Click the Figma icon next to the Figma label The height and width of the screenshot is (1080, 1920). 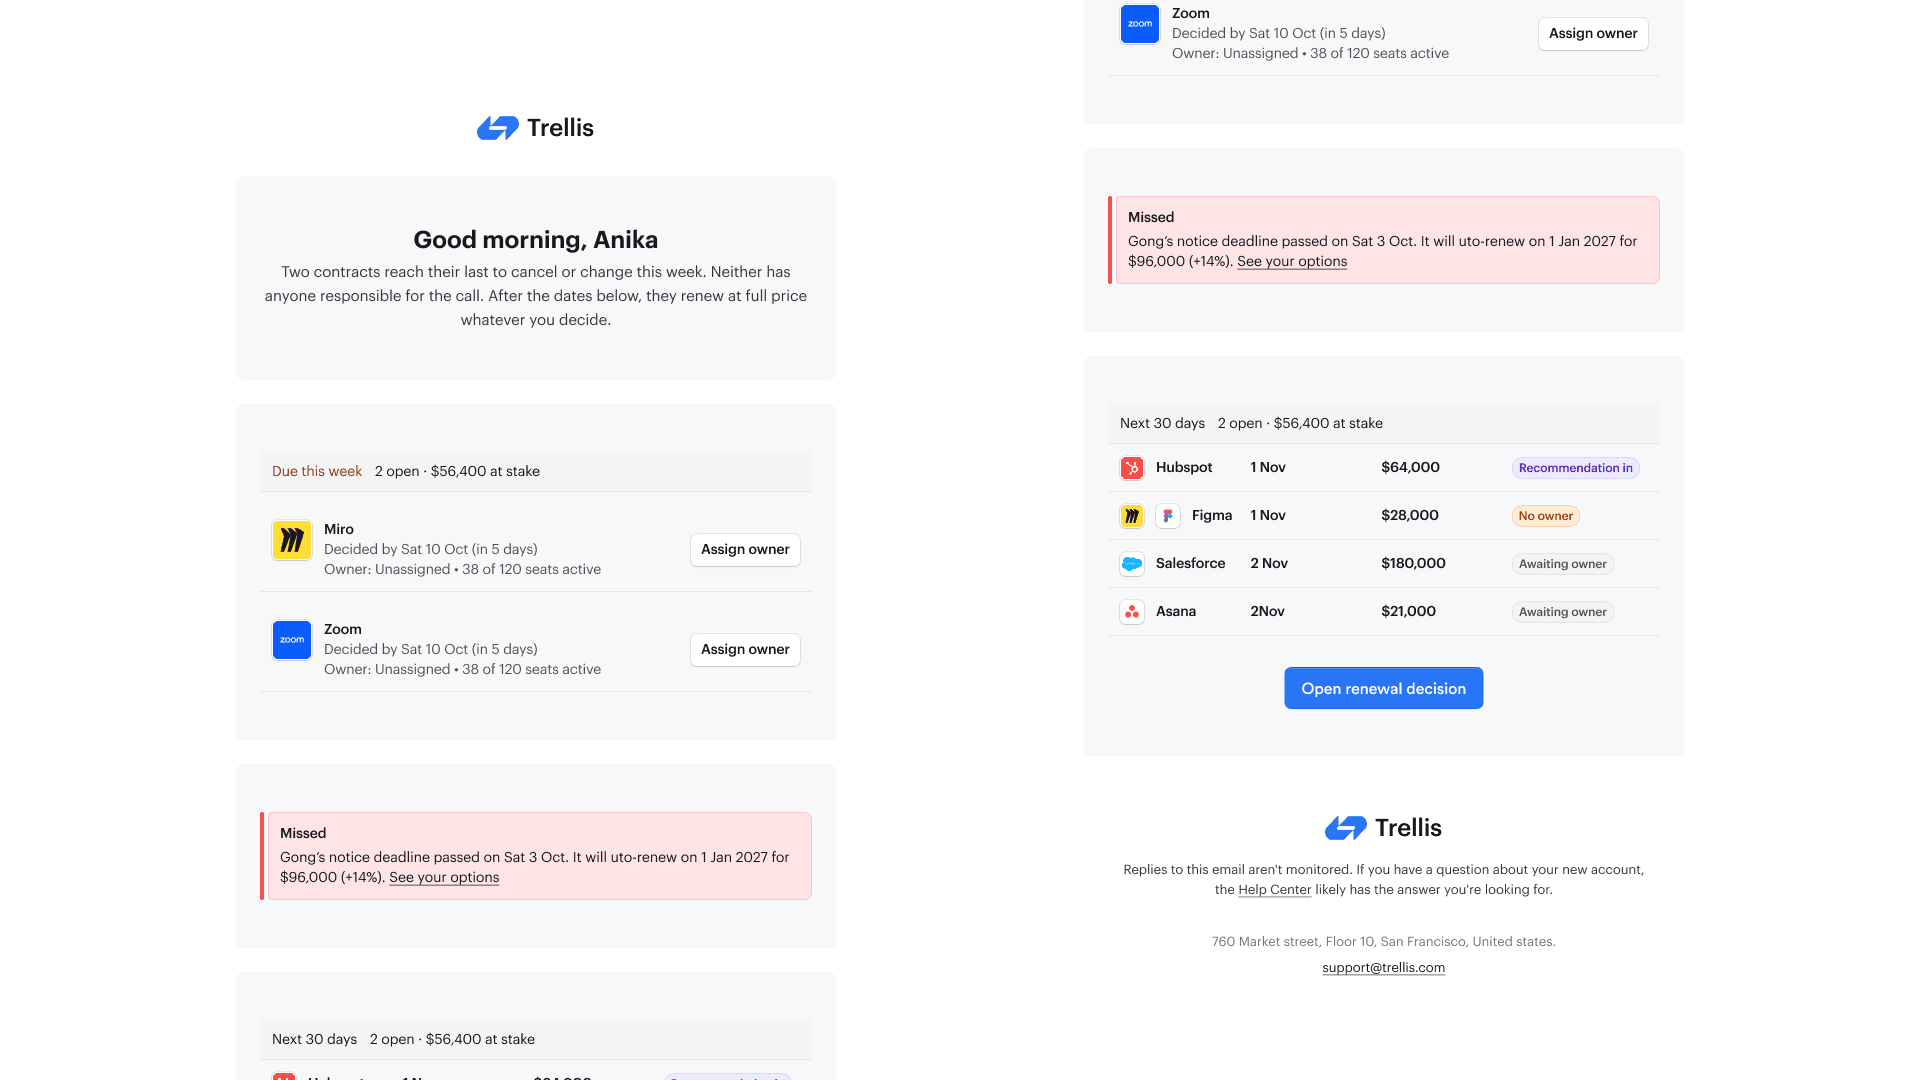coord(1168,516)
